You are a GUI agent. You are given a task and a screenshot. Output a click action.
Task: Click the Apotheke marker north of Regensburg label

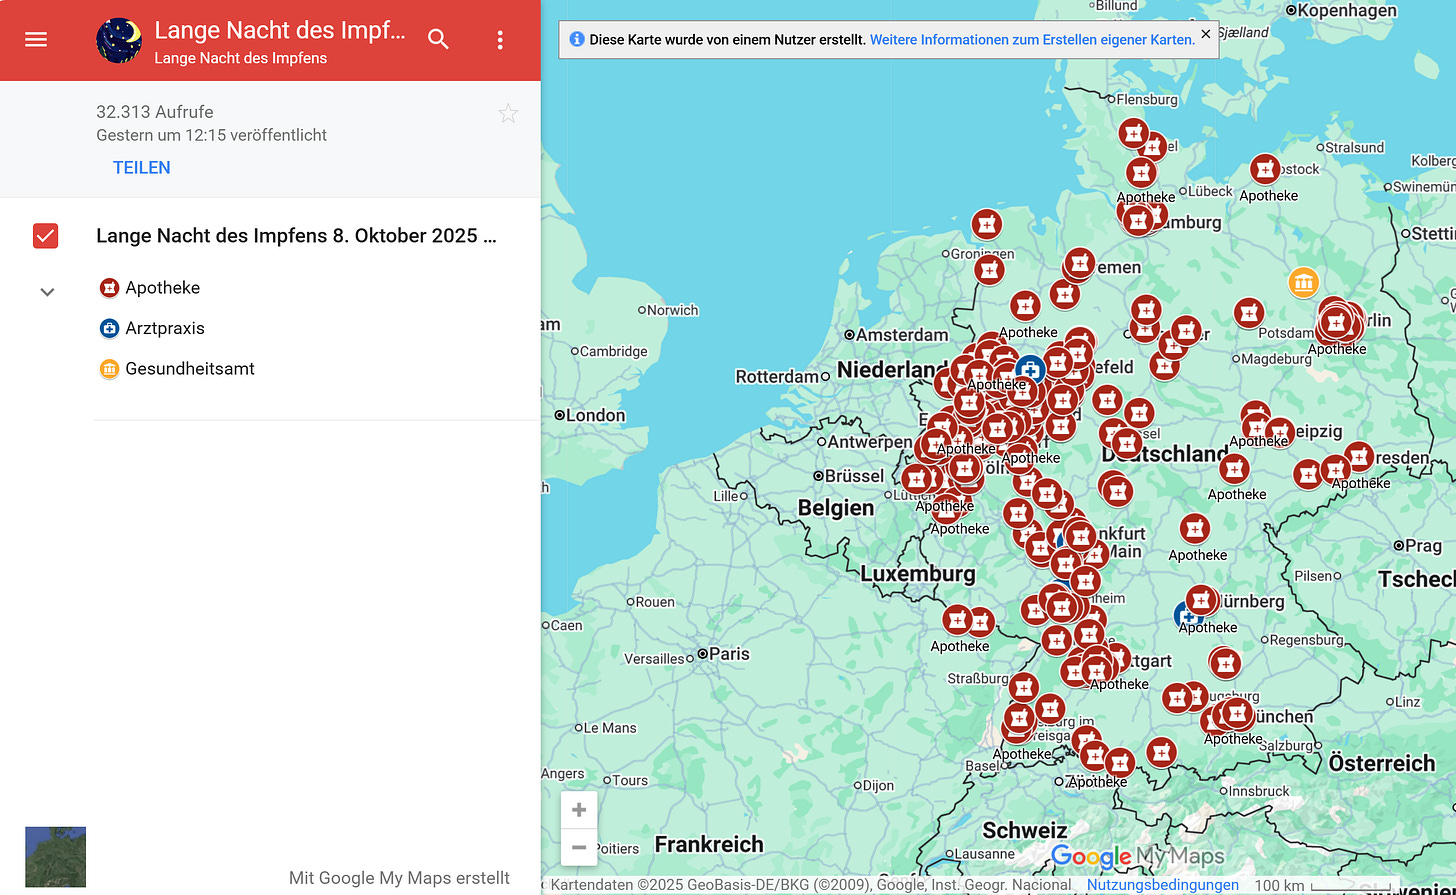[x=1201, y=600]
